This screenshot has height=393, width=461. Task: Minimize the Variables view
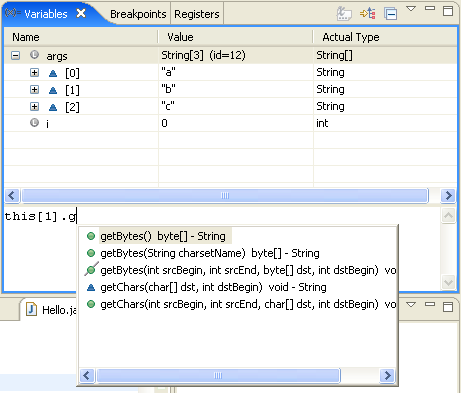pos(430,8)
